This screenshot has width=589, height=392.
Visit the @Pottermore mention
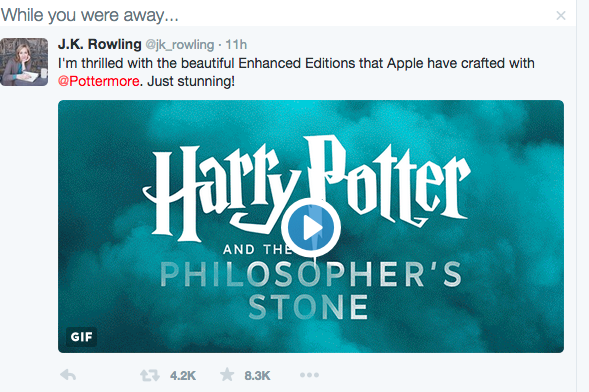99,81
